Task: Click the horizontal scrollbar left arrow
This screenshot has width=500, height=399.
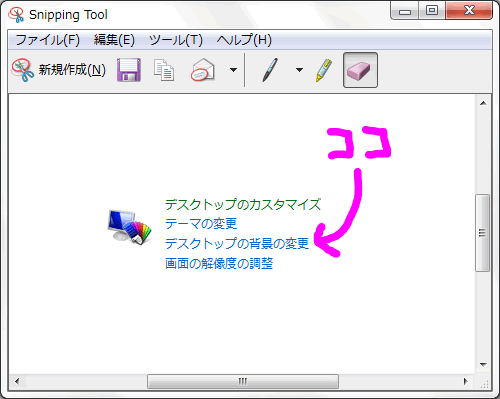Action: [x=17, y=381]
